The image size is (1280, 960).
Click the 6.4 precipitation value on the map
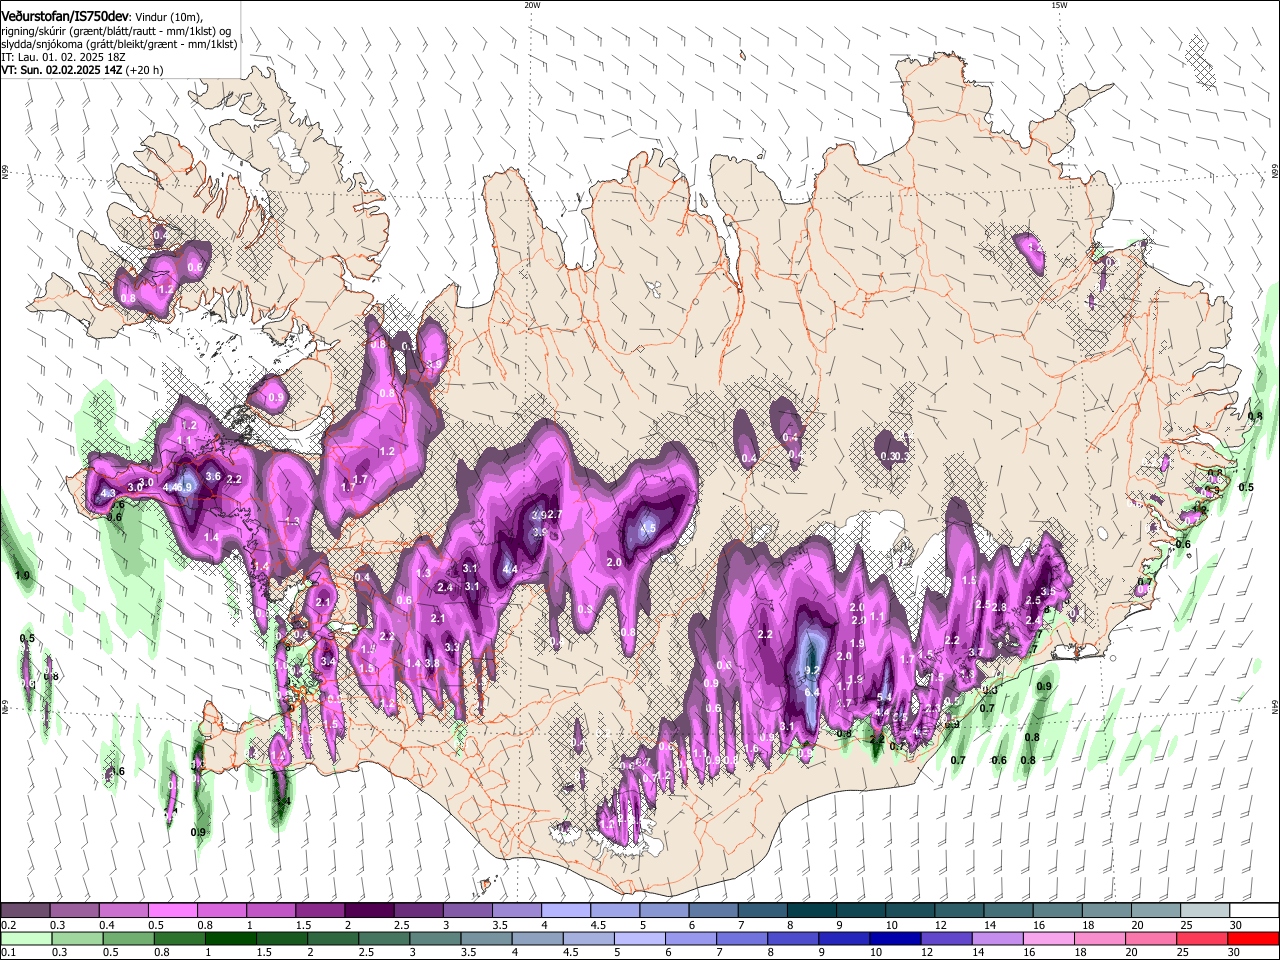pos(812,691)
